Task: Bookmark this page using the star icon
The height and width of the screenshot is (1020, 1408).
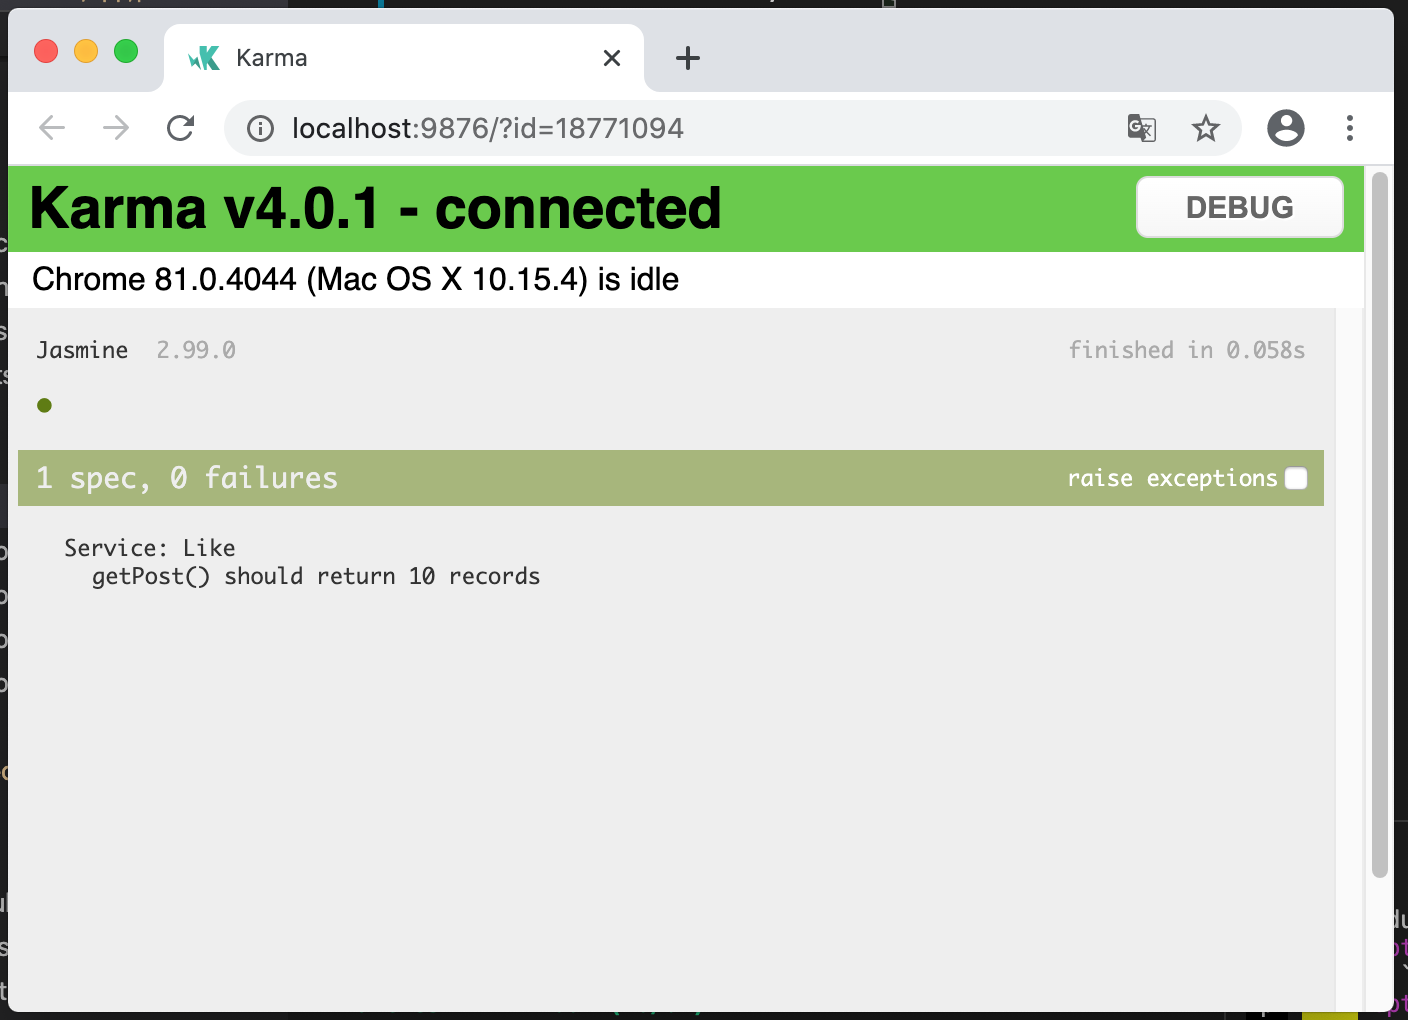Action: (1206, 128)
